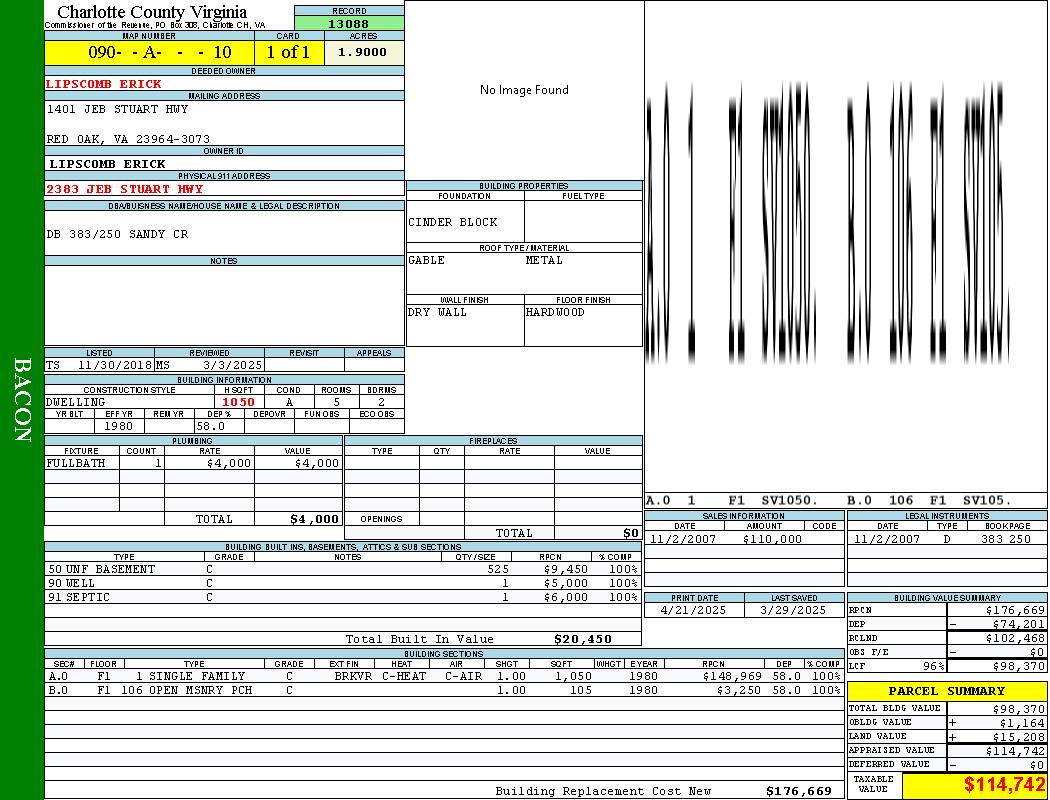Click OBLDG VALUE $1,164

tap(1022, 723)
